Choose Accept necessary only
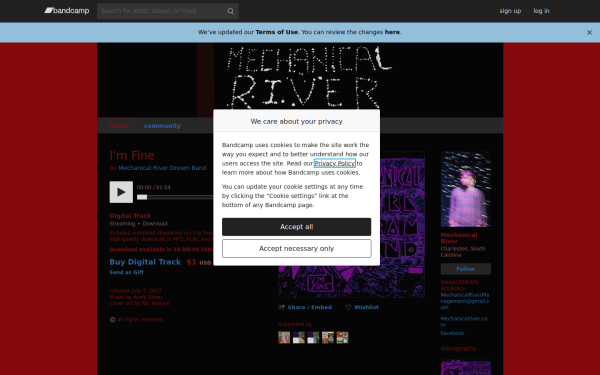 tap(297, 249)
